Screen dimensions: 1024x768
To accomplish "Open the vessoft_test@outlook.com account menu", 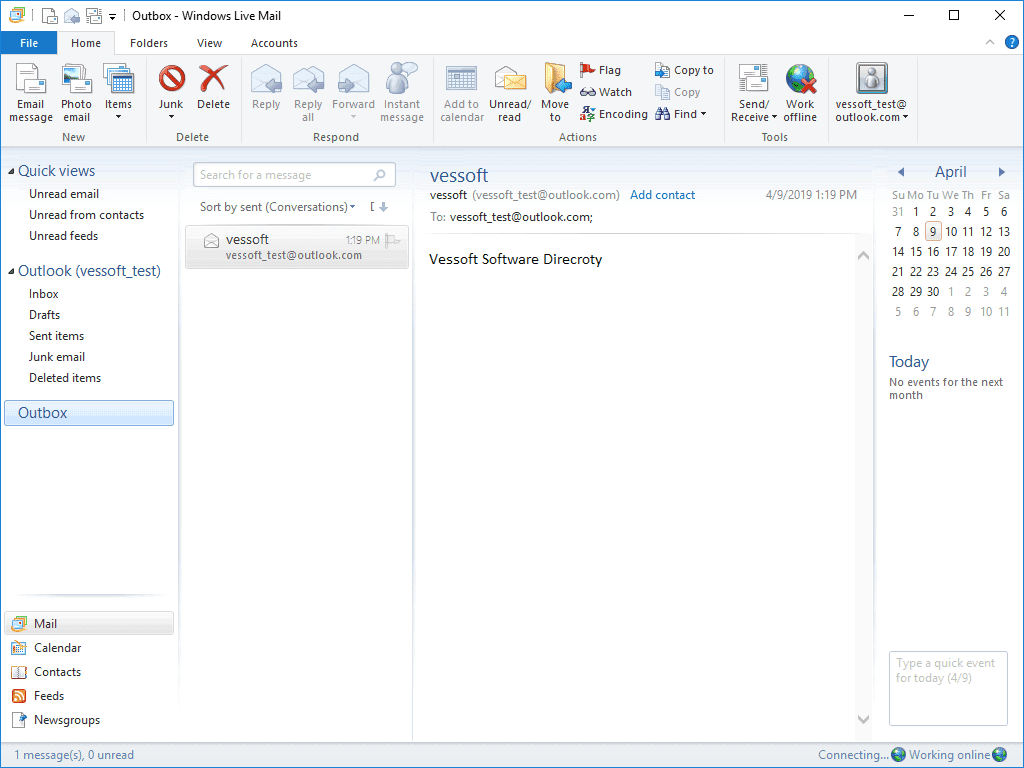I will coord(871,93).
